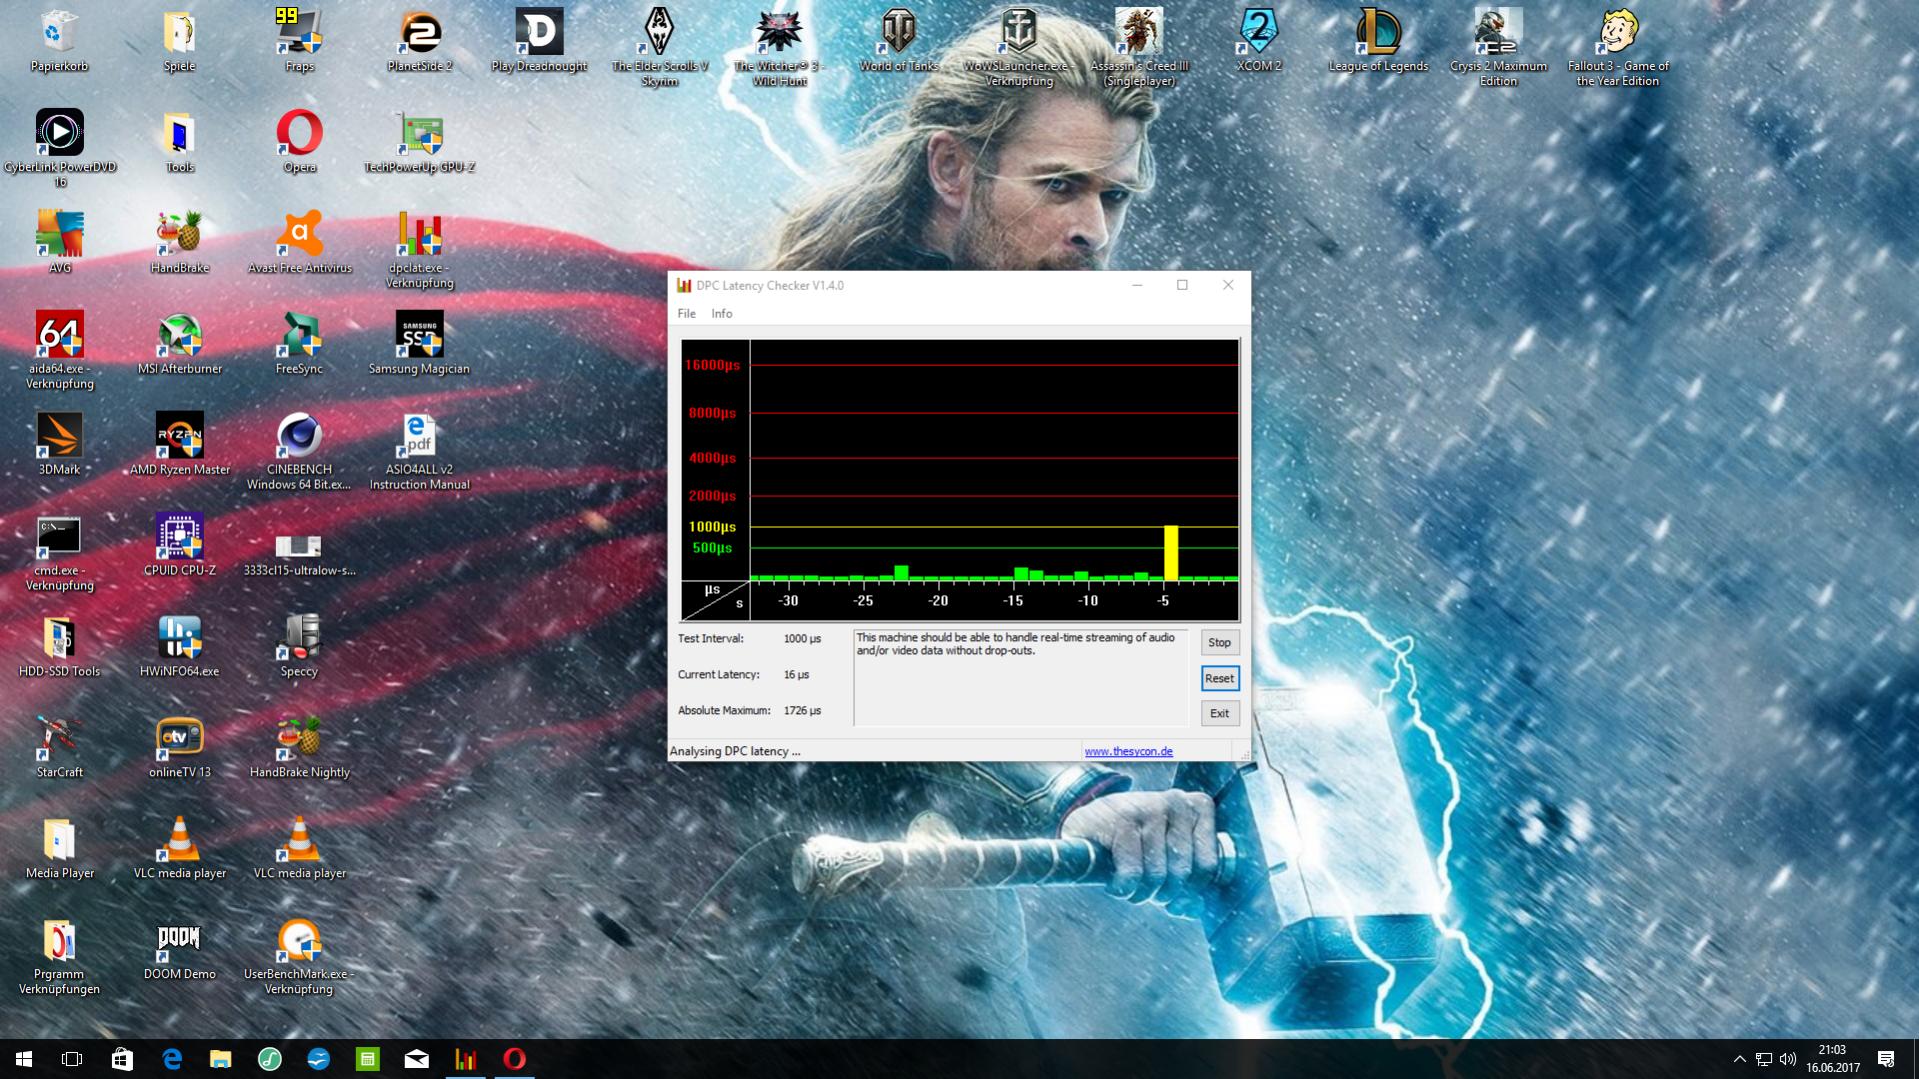This screenshot has width=1919, height=1079.
Task: Minimize the DPC Latency Checker window
Action: pos(1137,285)
